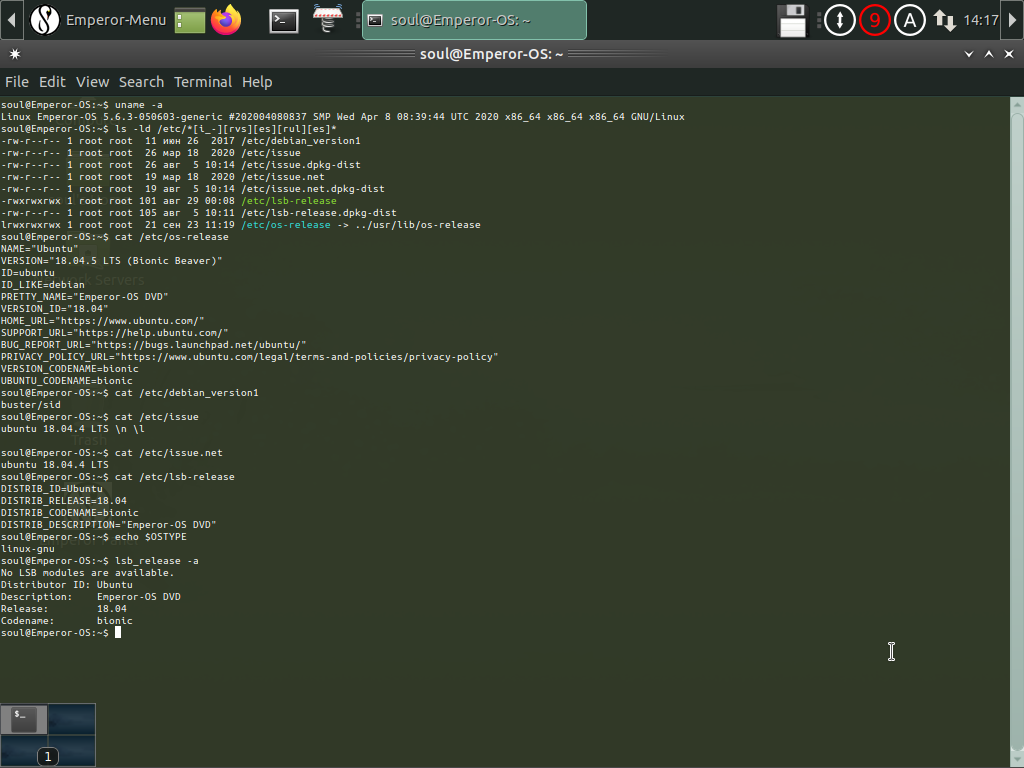
Task: Click the spring-loaded panel icon beside the terminal launcher
Action: tap(328, 20)
